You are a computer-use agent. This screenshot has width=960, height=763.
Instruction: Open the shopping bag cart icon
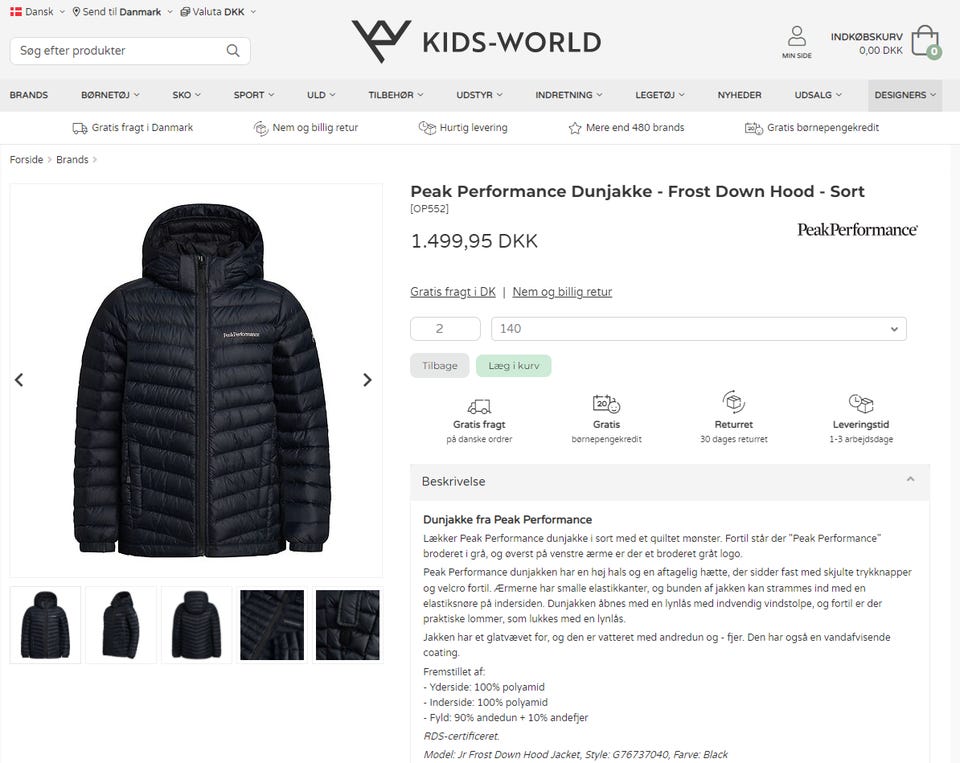[924, 42]
